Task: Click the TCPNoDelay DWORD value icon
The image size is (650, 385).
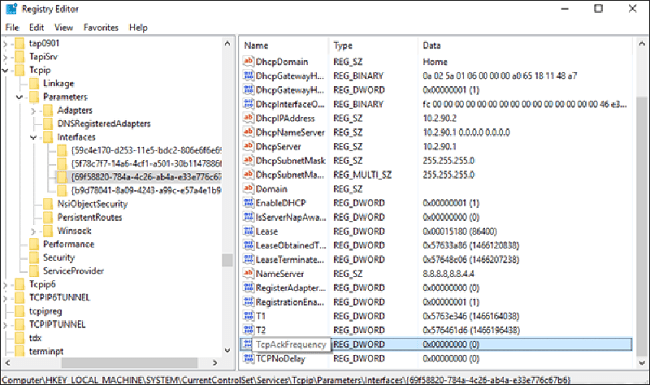Action: [x=248, y=358]
